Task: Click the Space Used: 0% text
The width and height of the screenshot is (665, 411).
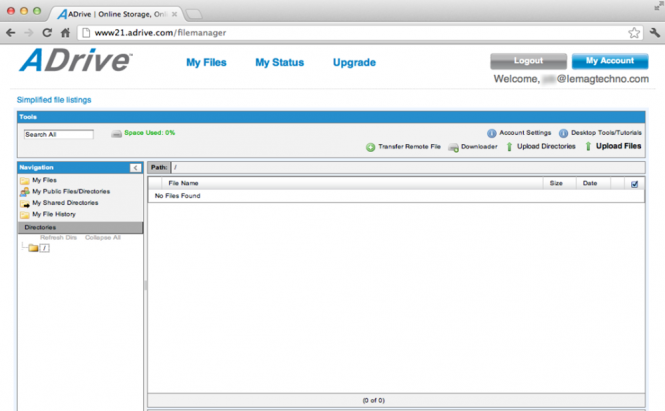Action: pyautogui.click(x=149, y=133)
